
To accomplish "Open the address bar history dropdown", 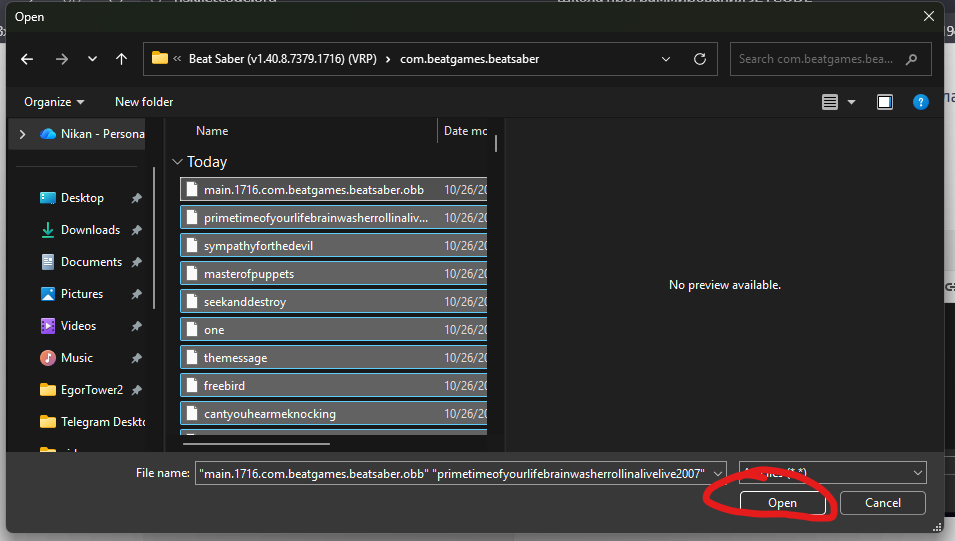I will (666, 59).
